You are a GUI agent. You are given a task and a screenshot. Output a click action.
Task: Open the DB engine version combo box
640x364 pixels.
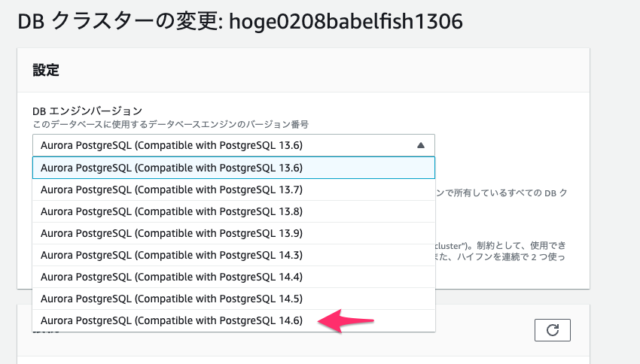click(233, 145)
